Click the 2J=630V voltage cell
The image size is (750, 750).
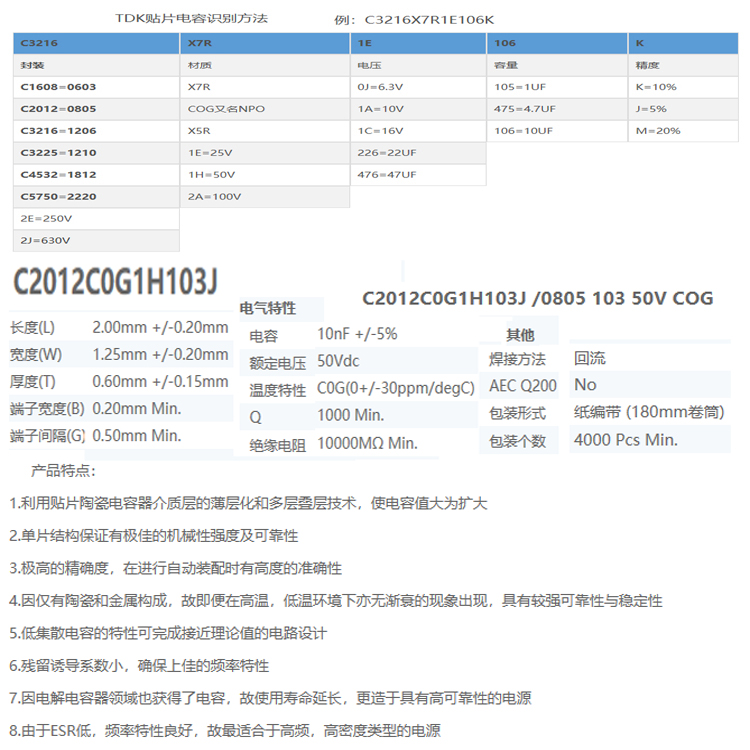pyautogui.click(x=46, y=240)
